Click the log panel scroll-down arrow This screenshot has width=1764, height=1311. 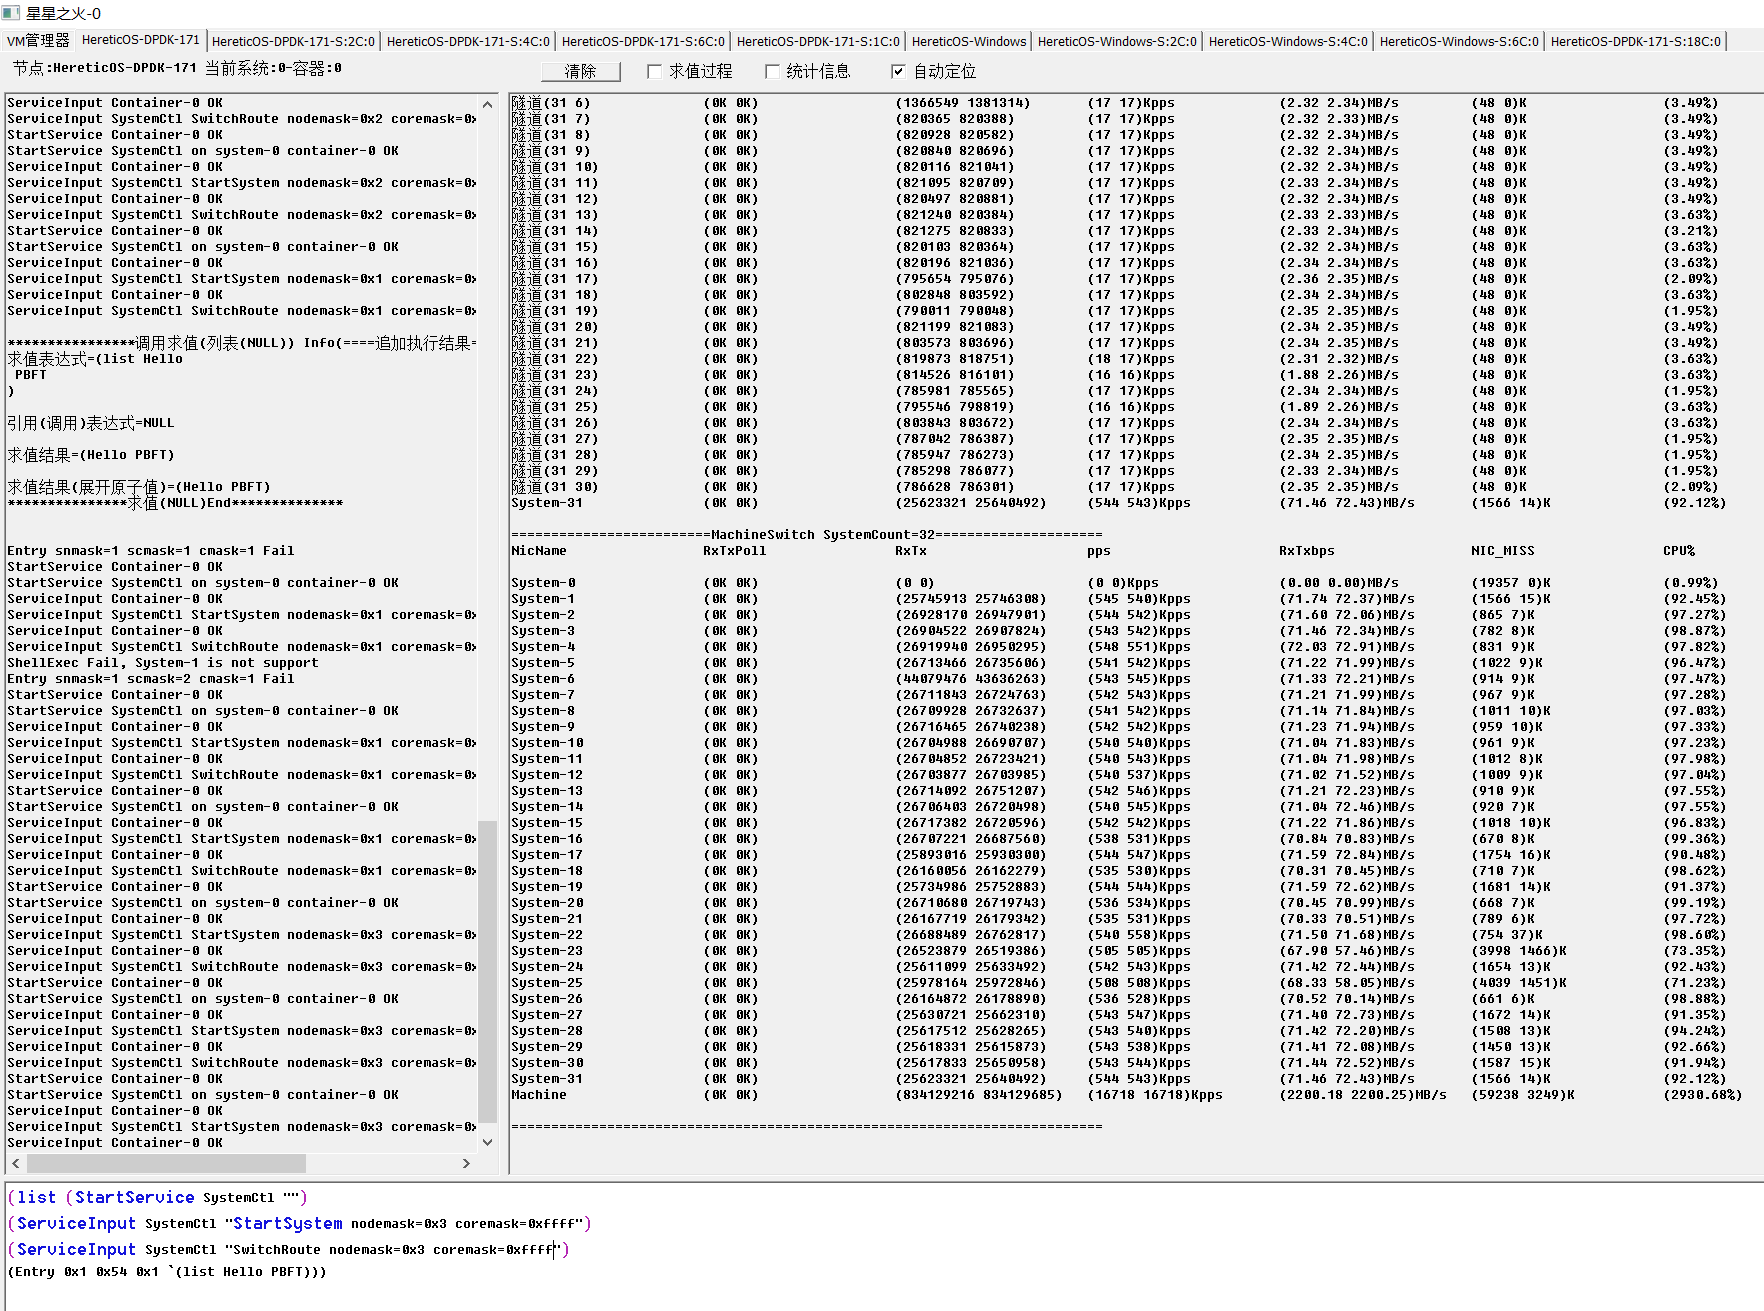pos(488,1142)
